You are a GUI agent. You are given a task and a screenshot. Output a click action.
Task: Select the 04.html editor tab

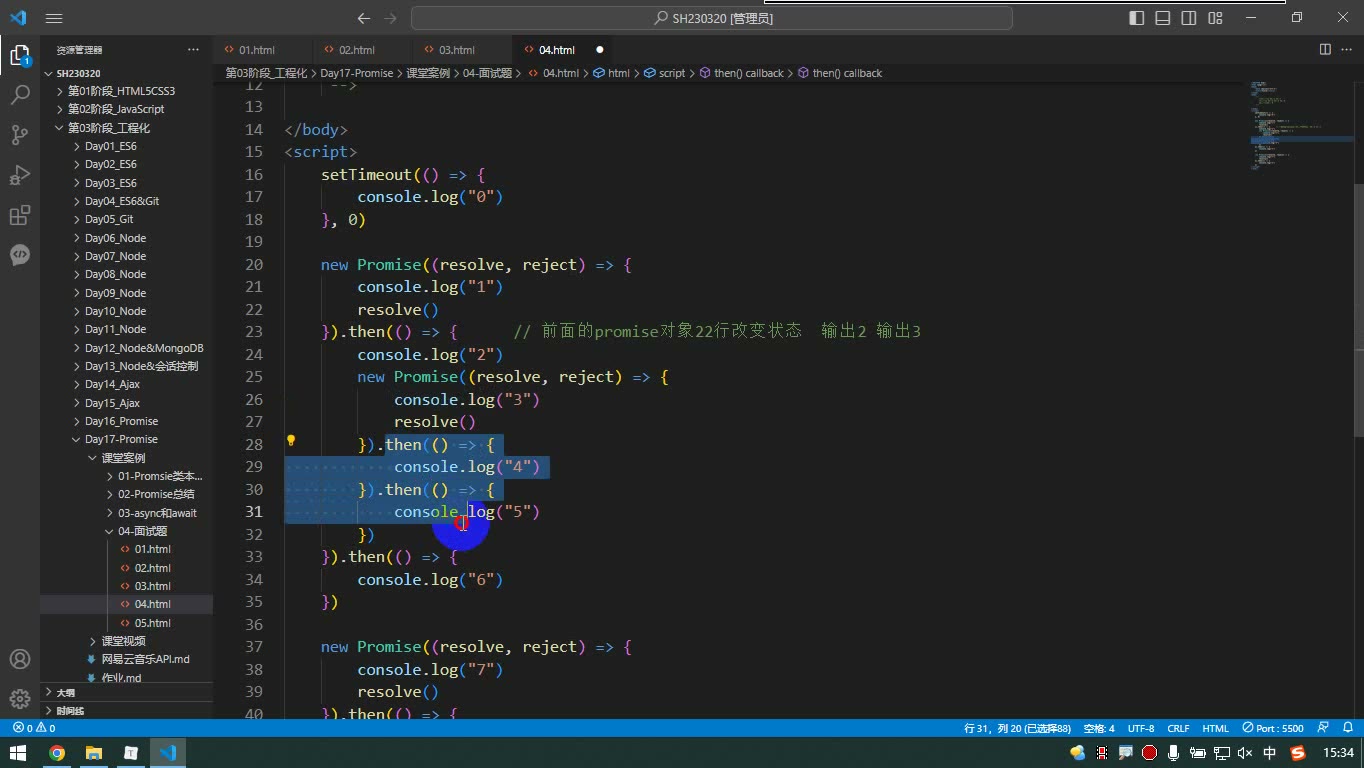563,49
